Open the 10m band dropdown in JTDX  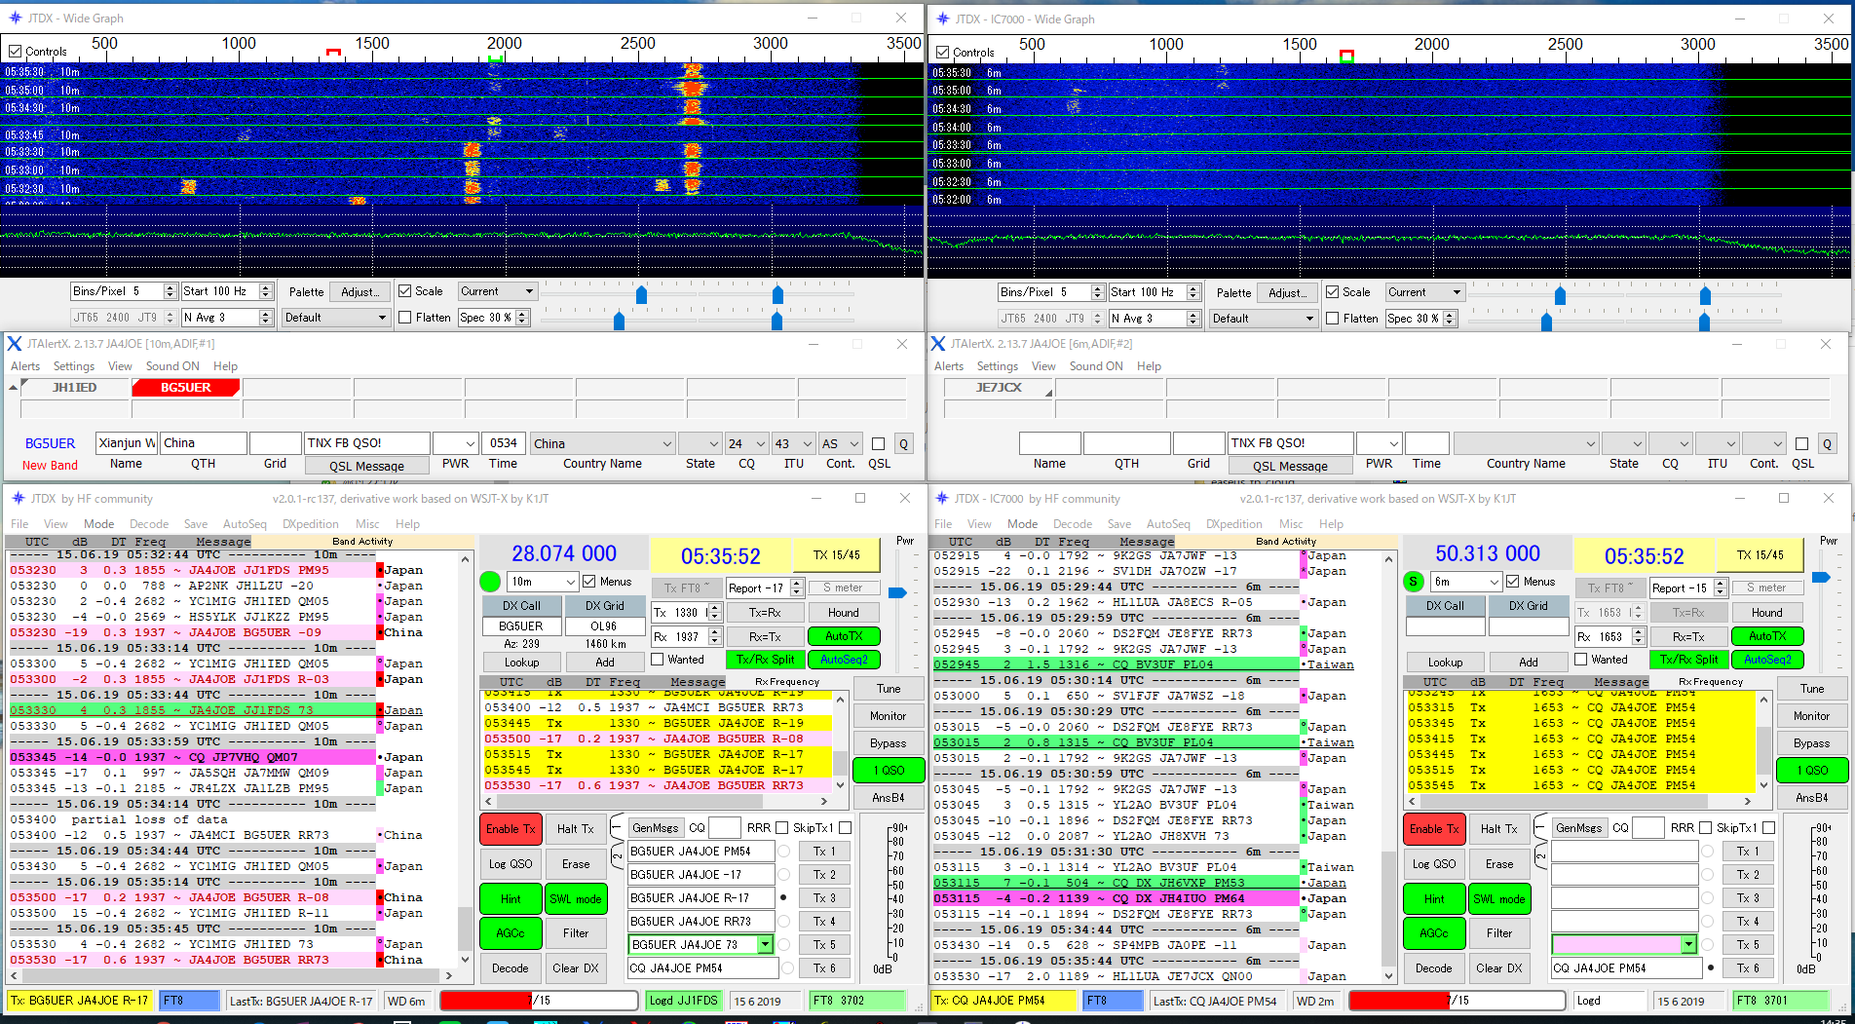tap(570, 582)
